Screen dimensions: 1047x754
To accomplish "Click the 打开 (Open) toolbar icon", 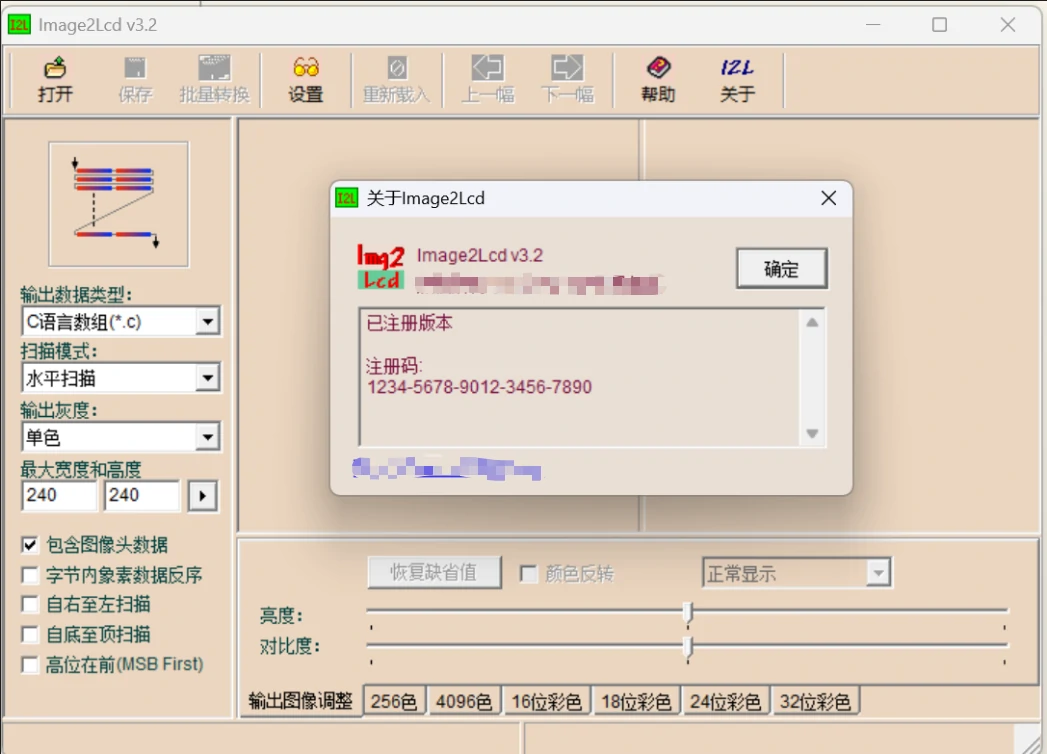I will pyautogui.click(x=56, y=69).
